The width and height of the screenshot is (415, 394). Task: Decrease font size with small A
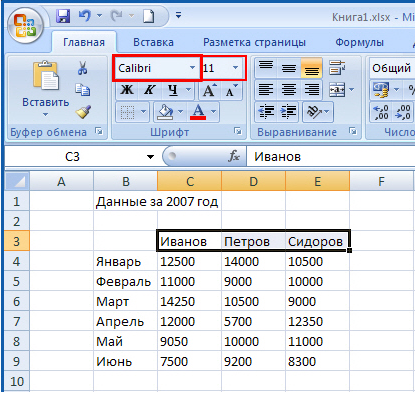[x=231, y=90]
